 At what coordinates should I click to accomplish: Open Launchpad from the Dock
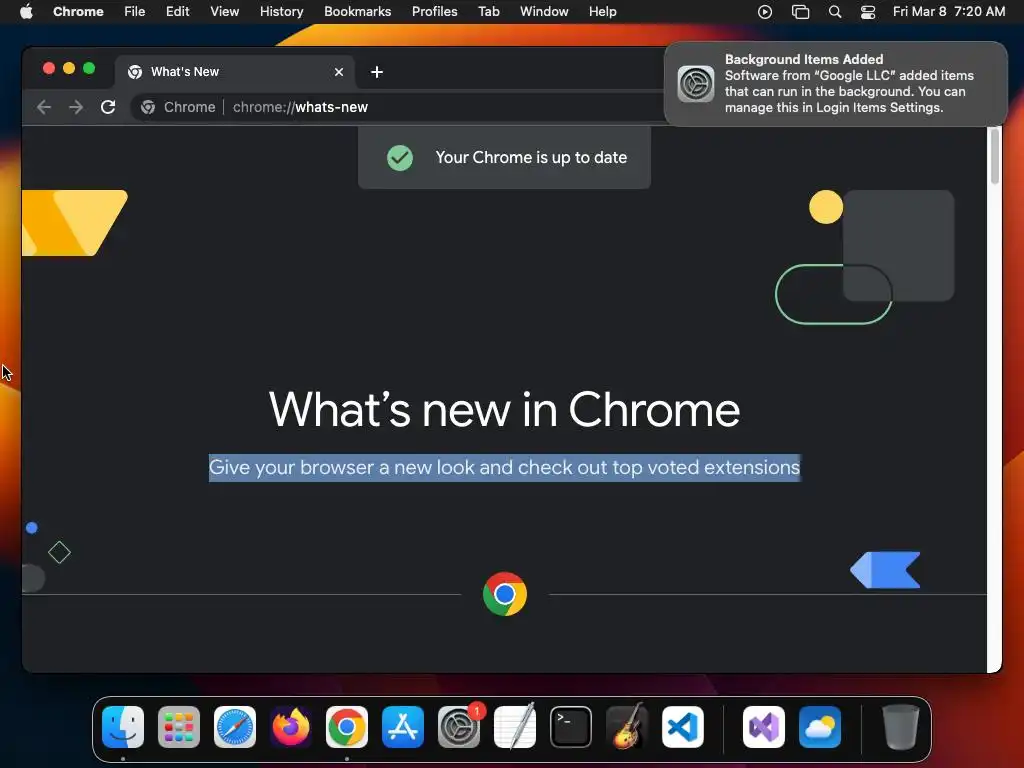coord(178,727)
